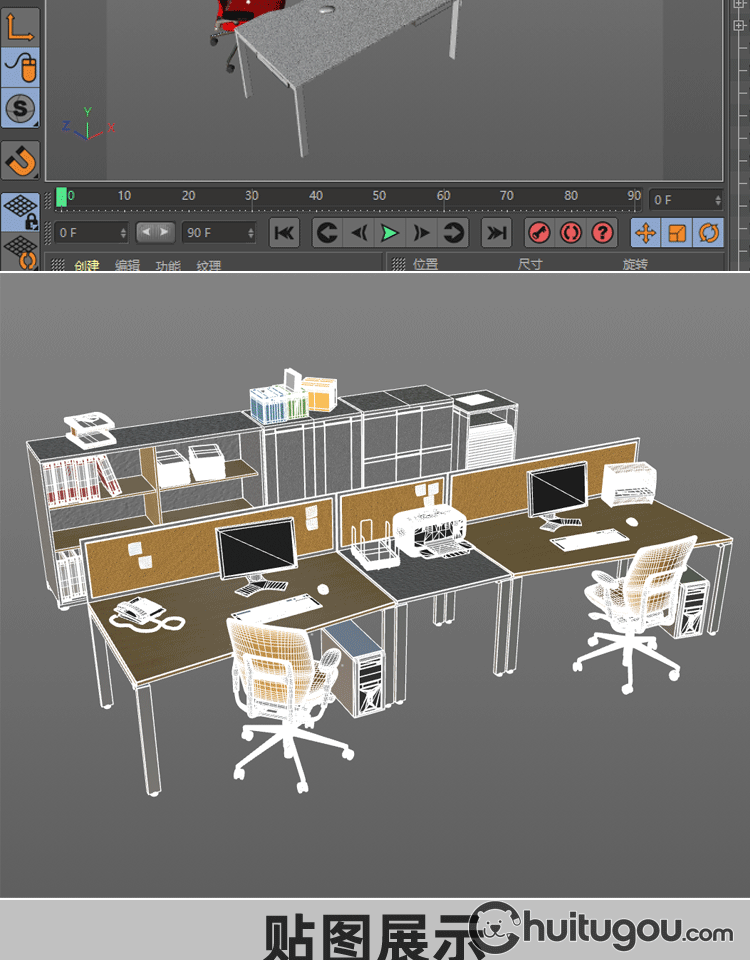This screenshot has height=960, width=750.
Task: Toggle the locked workplane grid icon
Action: [20, 211]
